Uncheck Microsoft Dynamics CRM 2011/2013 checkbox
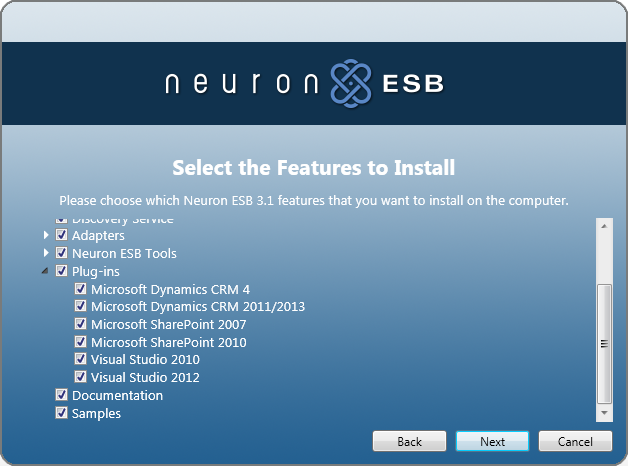This screenshot has height=466, width=628. (x=81, y=306)
